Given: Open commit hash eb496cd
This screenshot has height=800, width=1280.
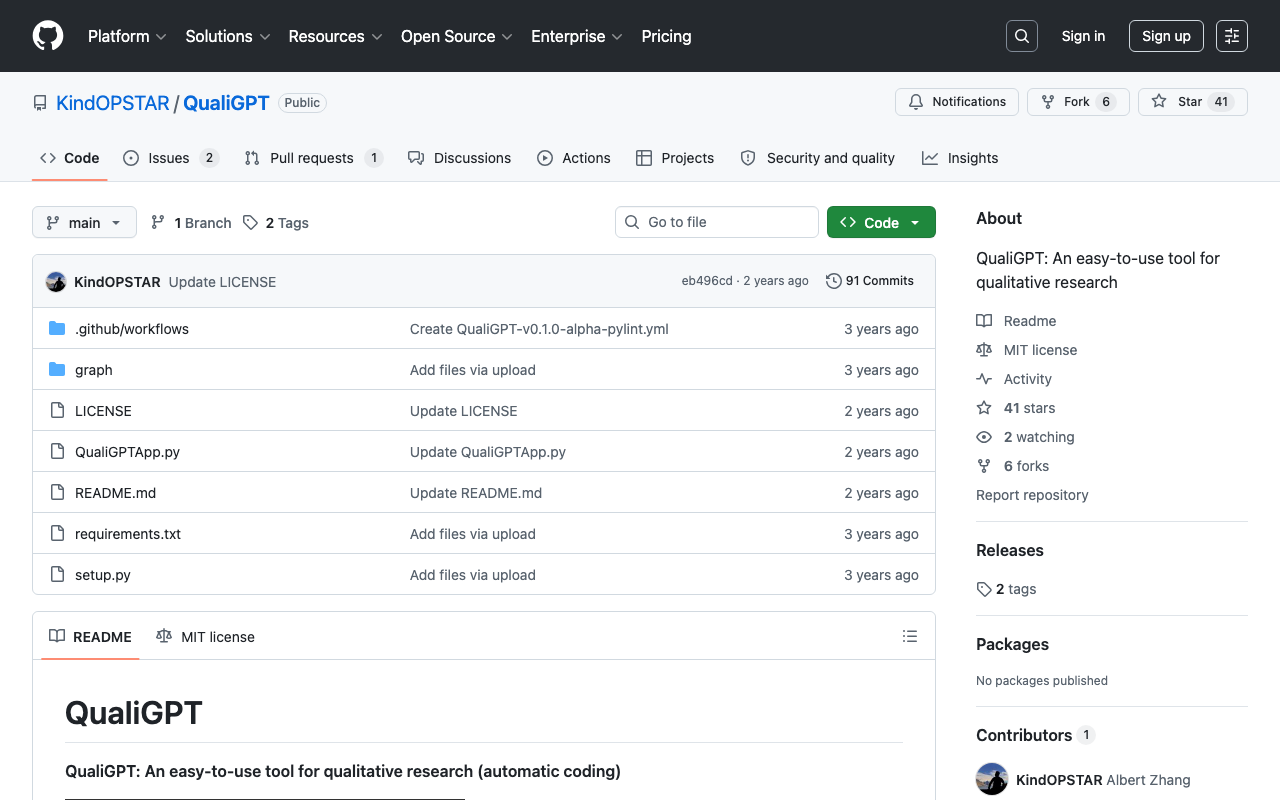Looking at the screenshot, I should pyautogui.click(x=707, y=281).
